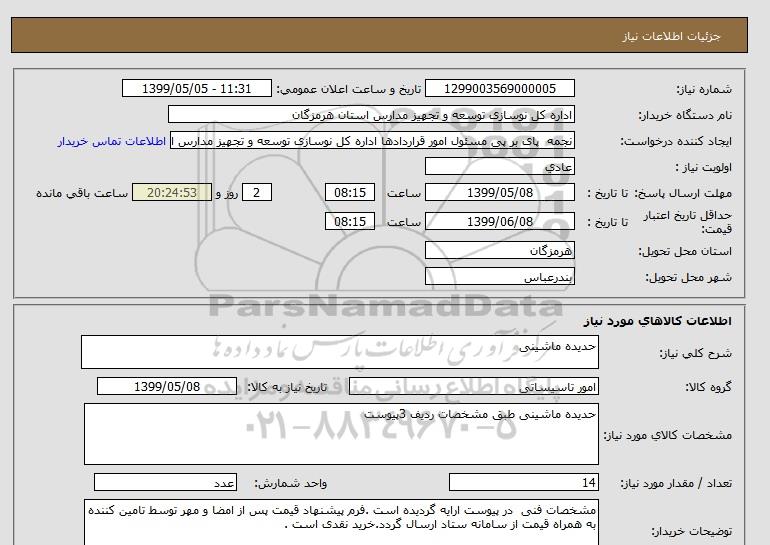This screenshot has width=770, height=545.
Task: Click the general description box حدیده ماشینی
Action: click(340, 352)
